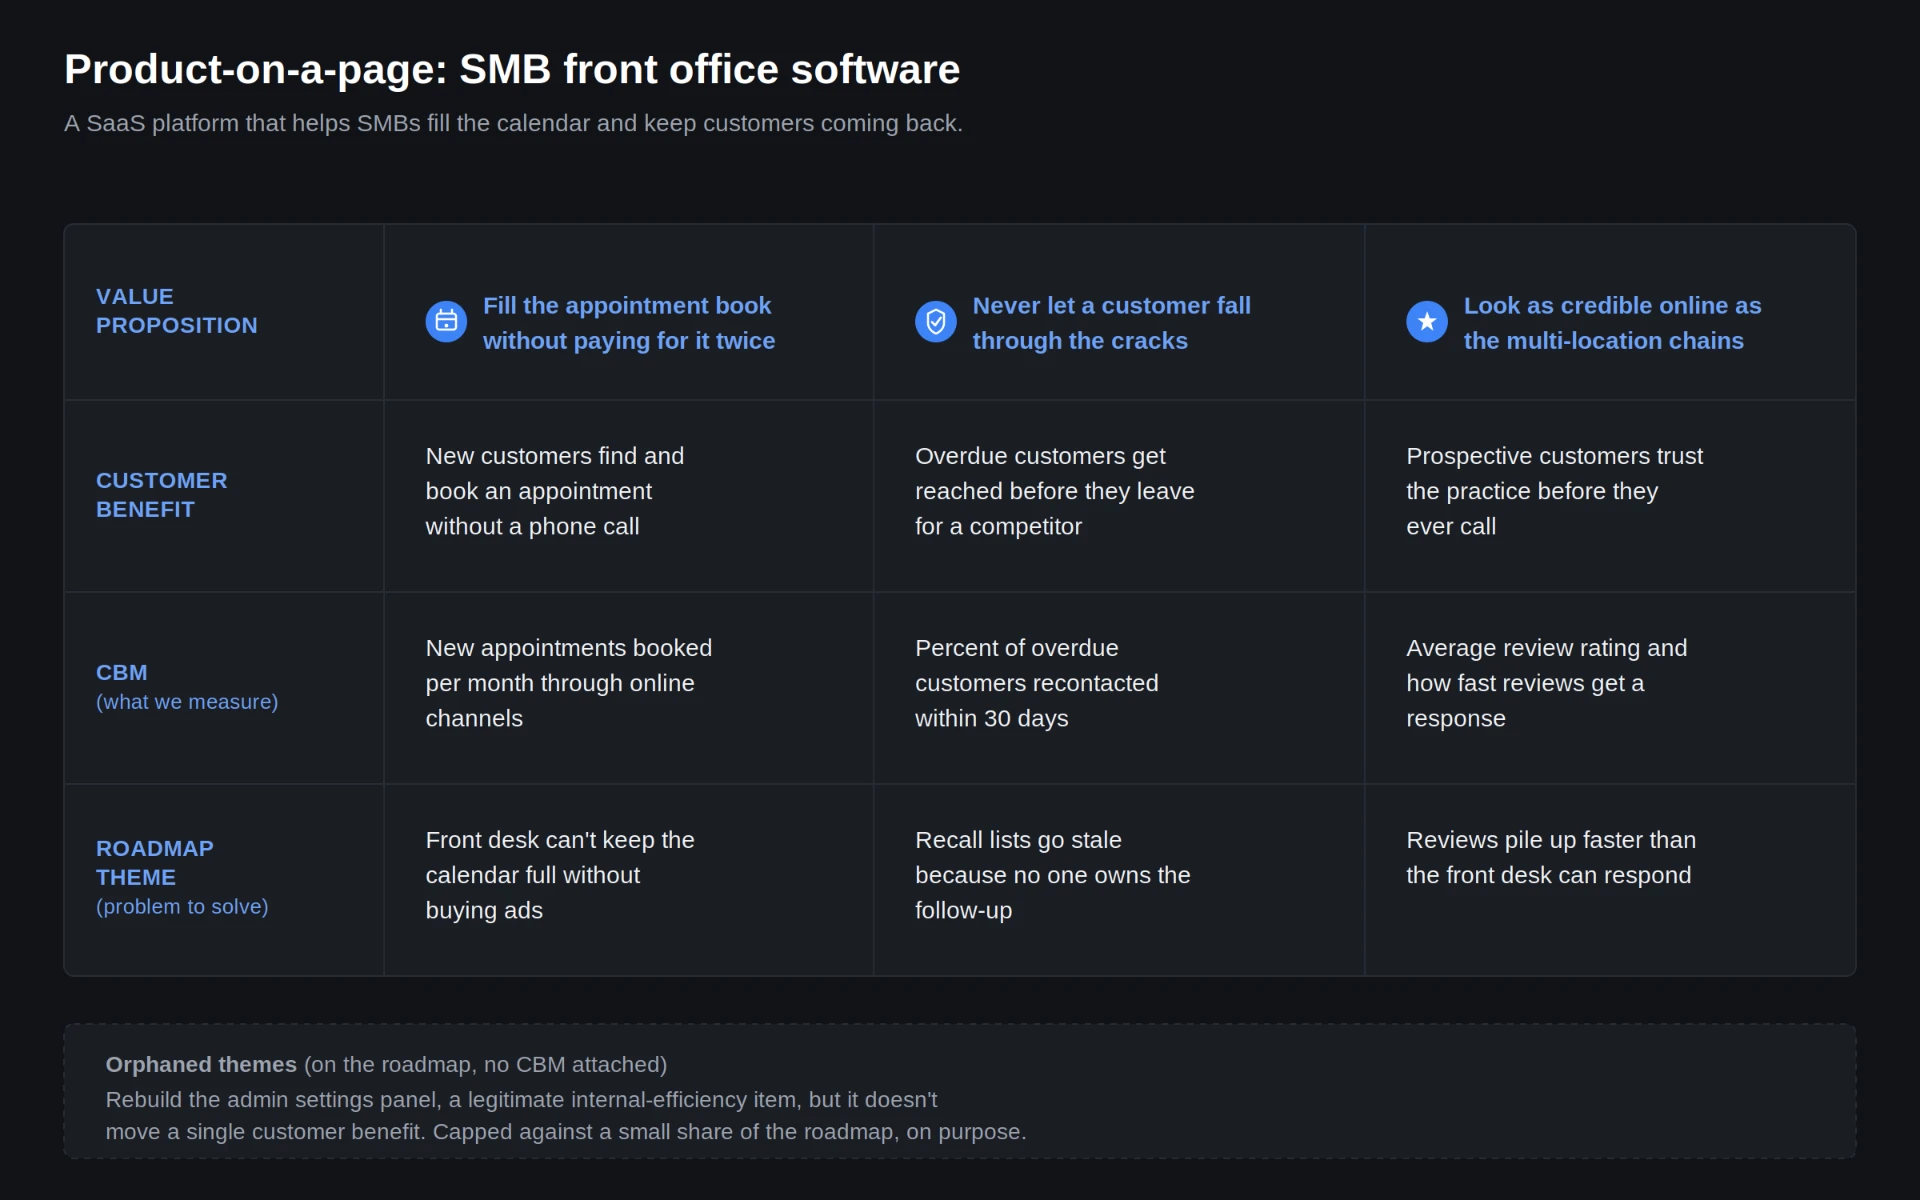Click the CBM row label

122,672
